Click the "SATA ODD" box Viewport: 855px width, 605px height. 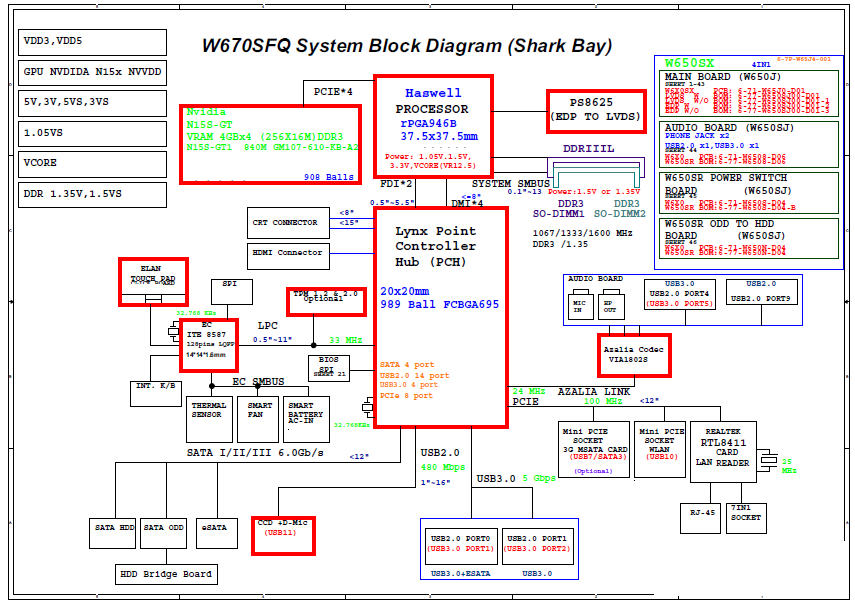[x=164, y=533]
